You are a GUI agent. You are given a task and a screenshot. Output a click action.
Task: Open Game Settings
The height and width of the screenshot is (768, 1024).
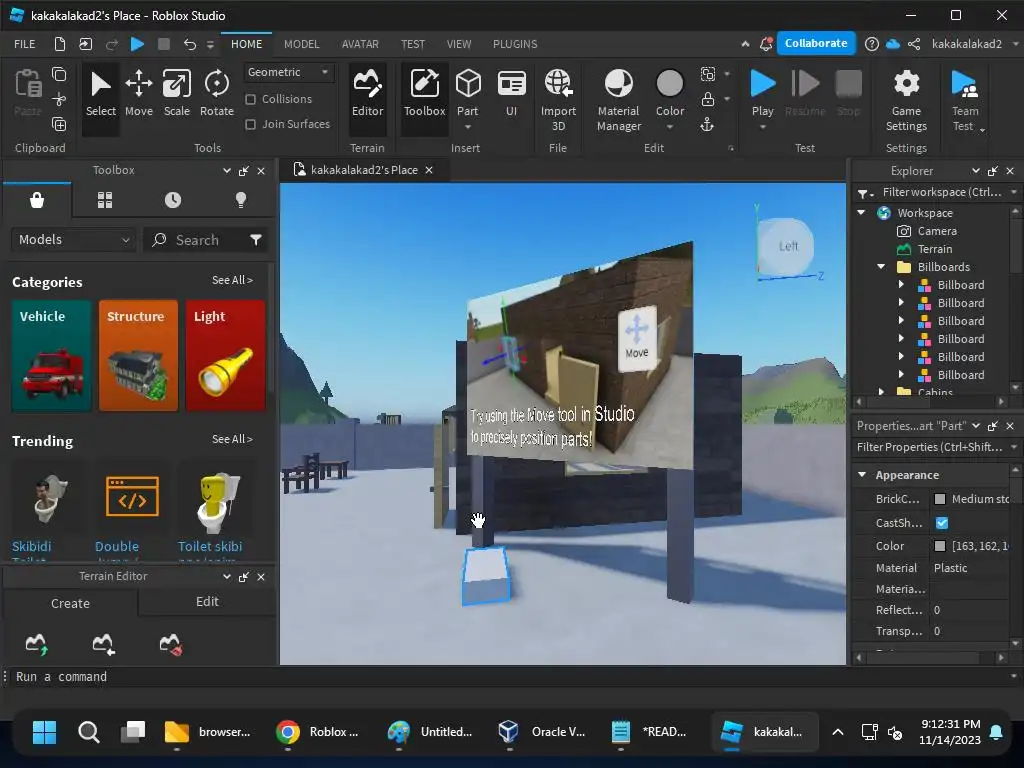[906, 99]
